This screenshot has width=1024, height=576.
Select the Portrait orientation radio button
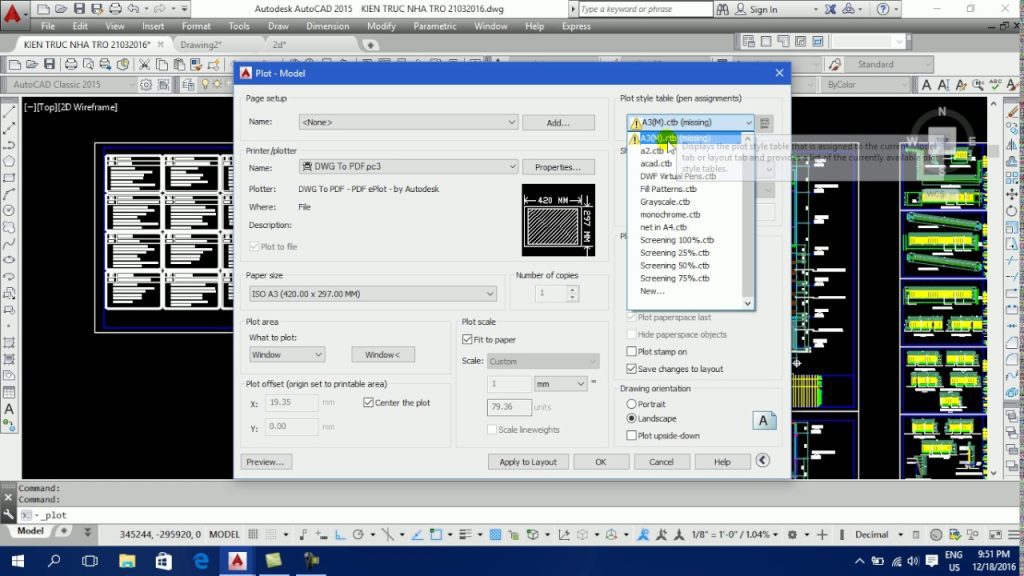pos(631,403)
